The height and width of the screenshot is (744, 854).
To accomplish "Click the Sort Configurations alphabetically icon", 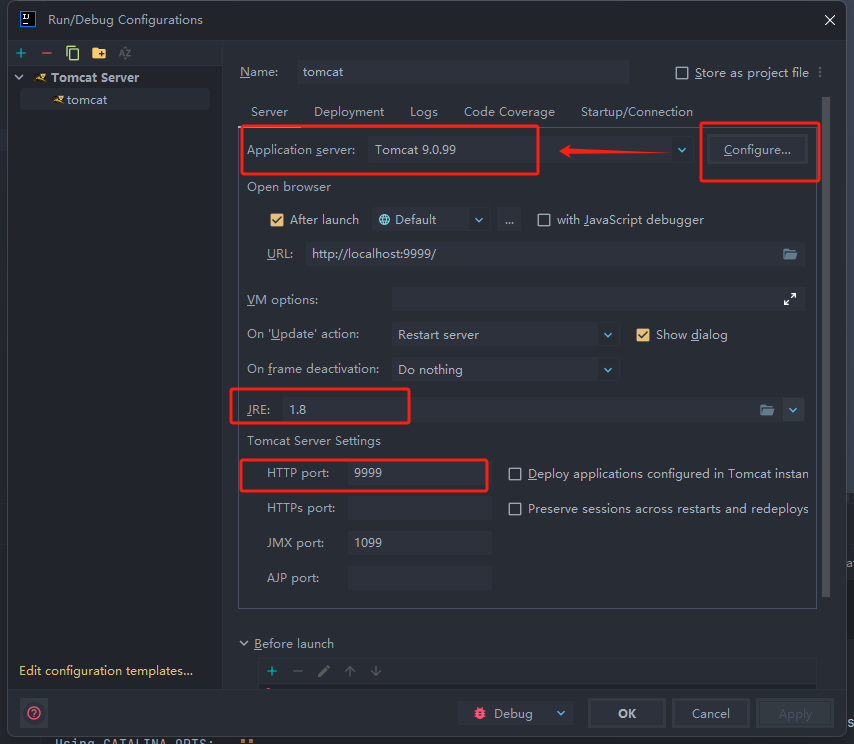I will [125, 53].
